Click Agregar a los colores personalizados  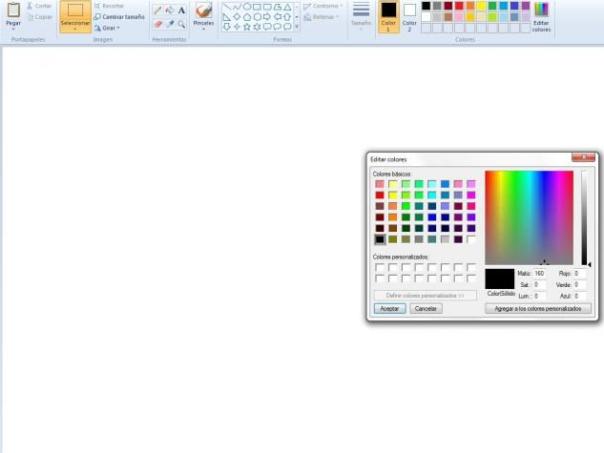pyautogui.click(x=539, y=309)
